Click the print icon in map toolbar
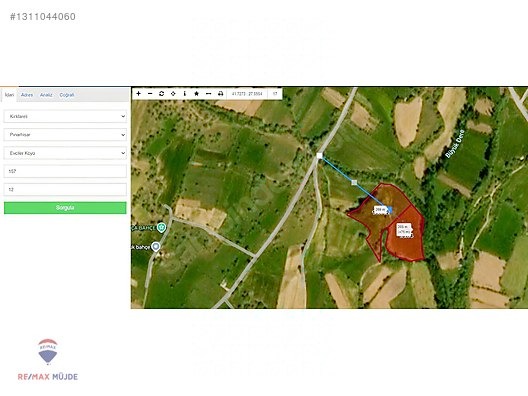The height and width of the screenshot is (396, 528). (221, 93)
